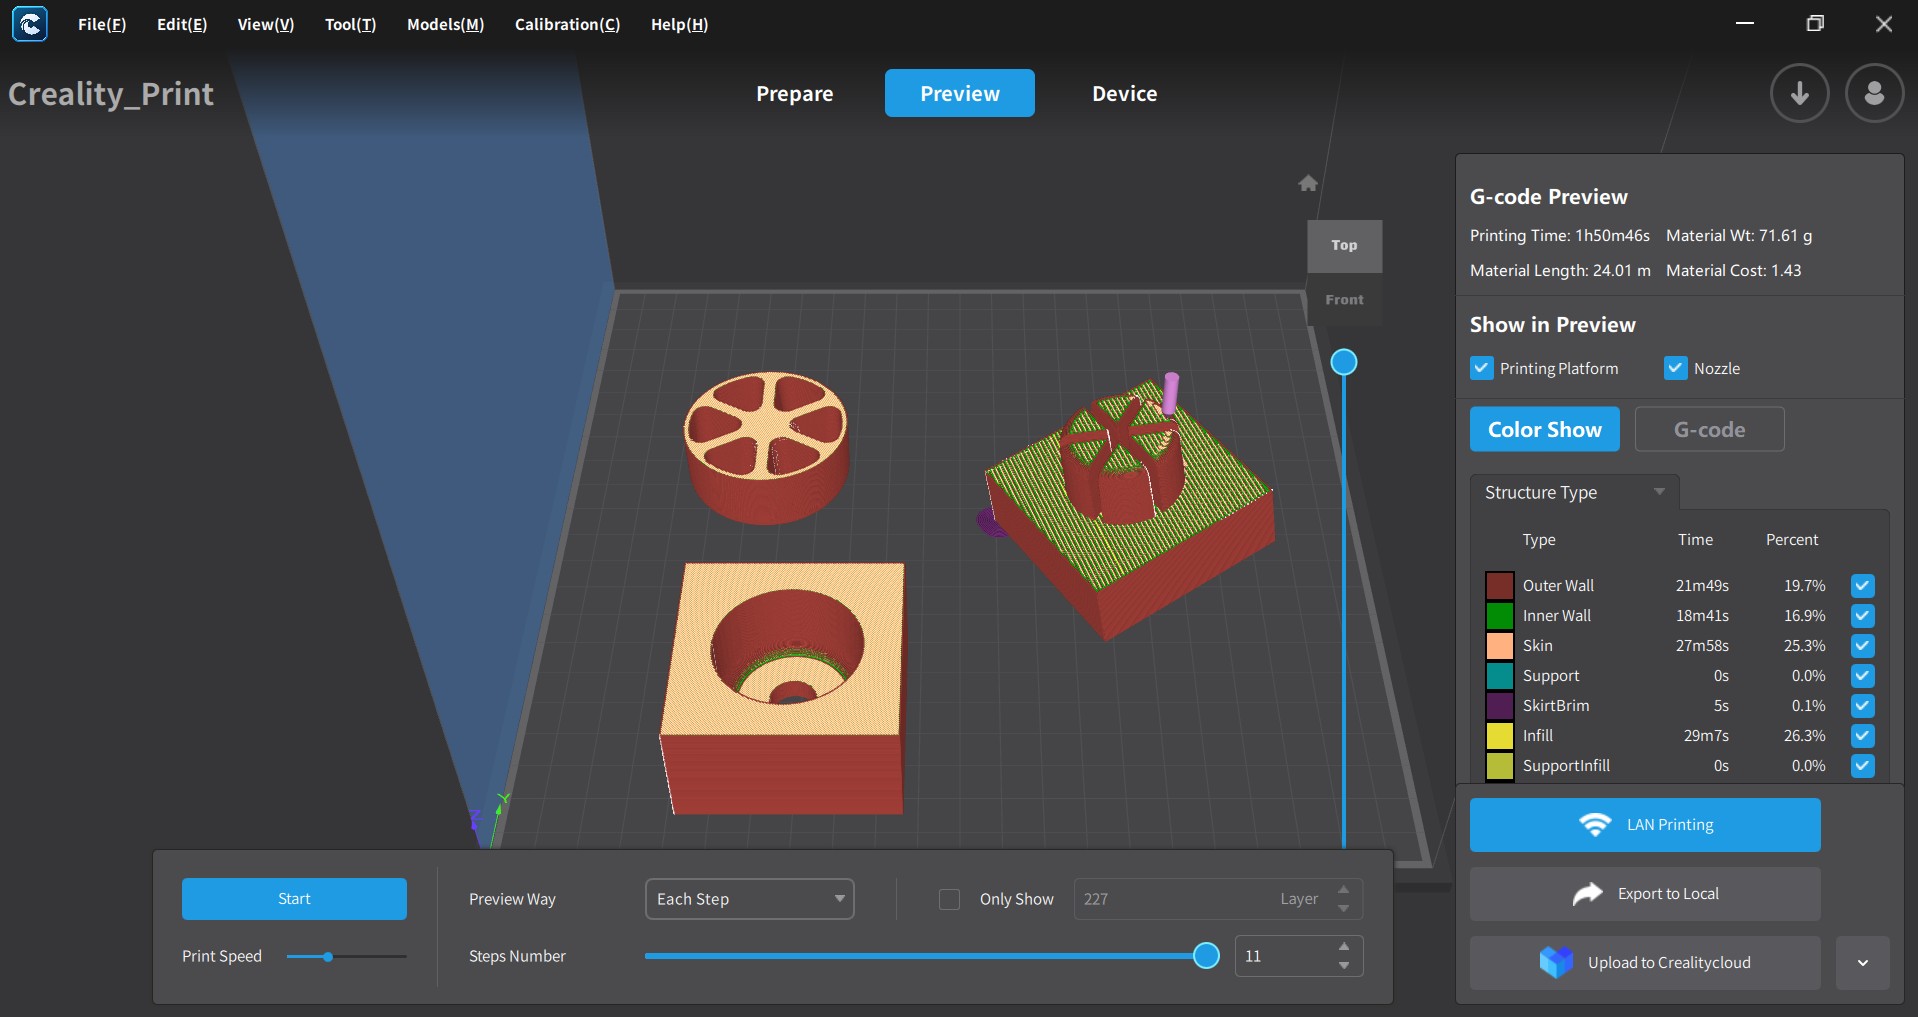The image size is (1918, 1017).
Task: Toggle the Nozzle checkbox
Action: (x=1675, y=368)
